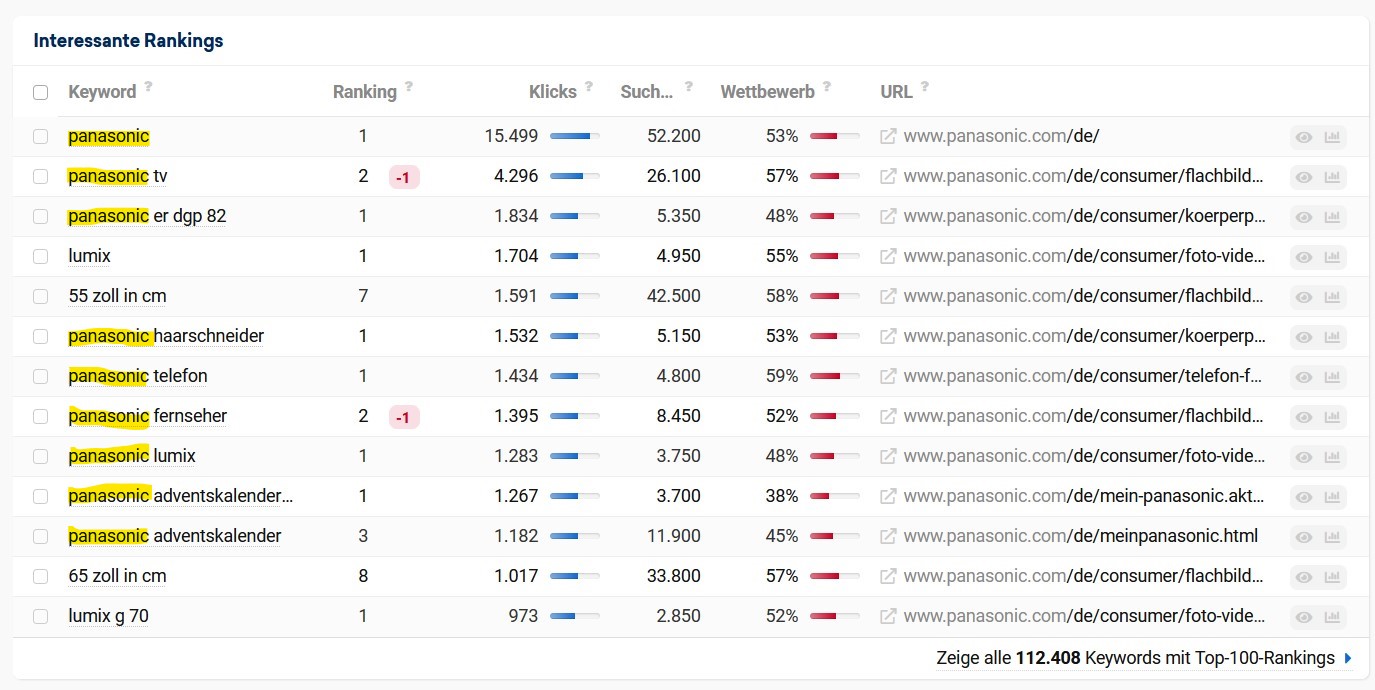Check the box for panasonic er dgp 82
Screen dimensions: 1375x690
click(40, 216)
